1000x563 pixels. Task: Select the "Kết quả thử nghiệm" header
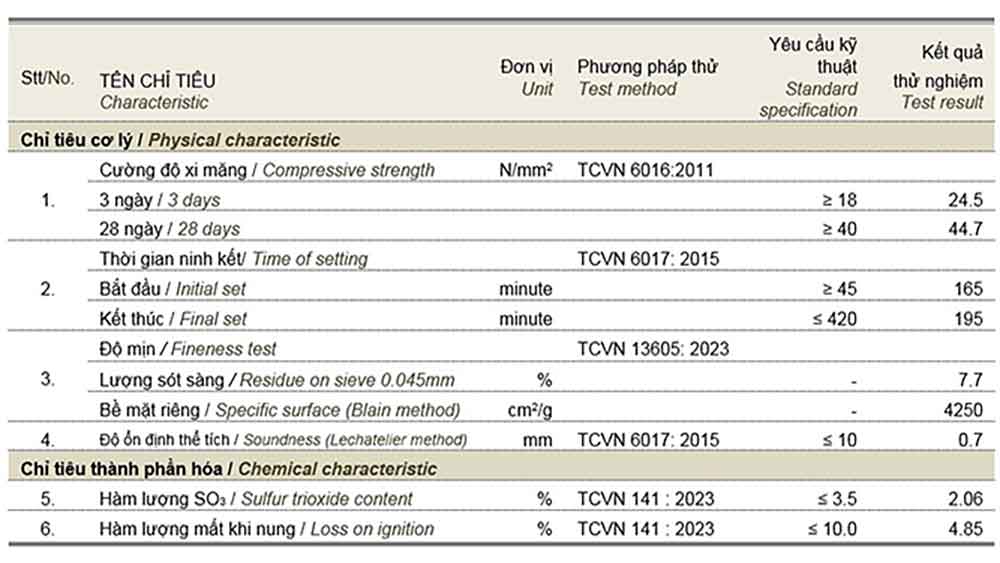(x=938, y=77)
